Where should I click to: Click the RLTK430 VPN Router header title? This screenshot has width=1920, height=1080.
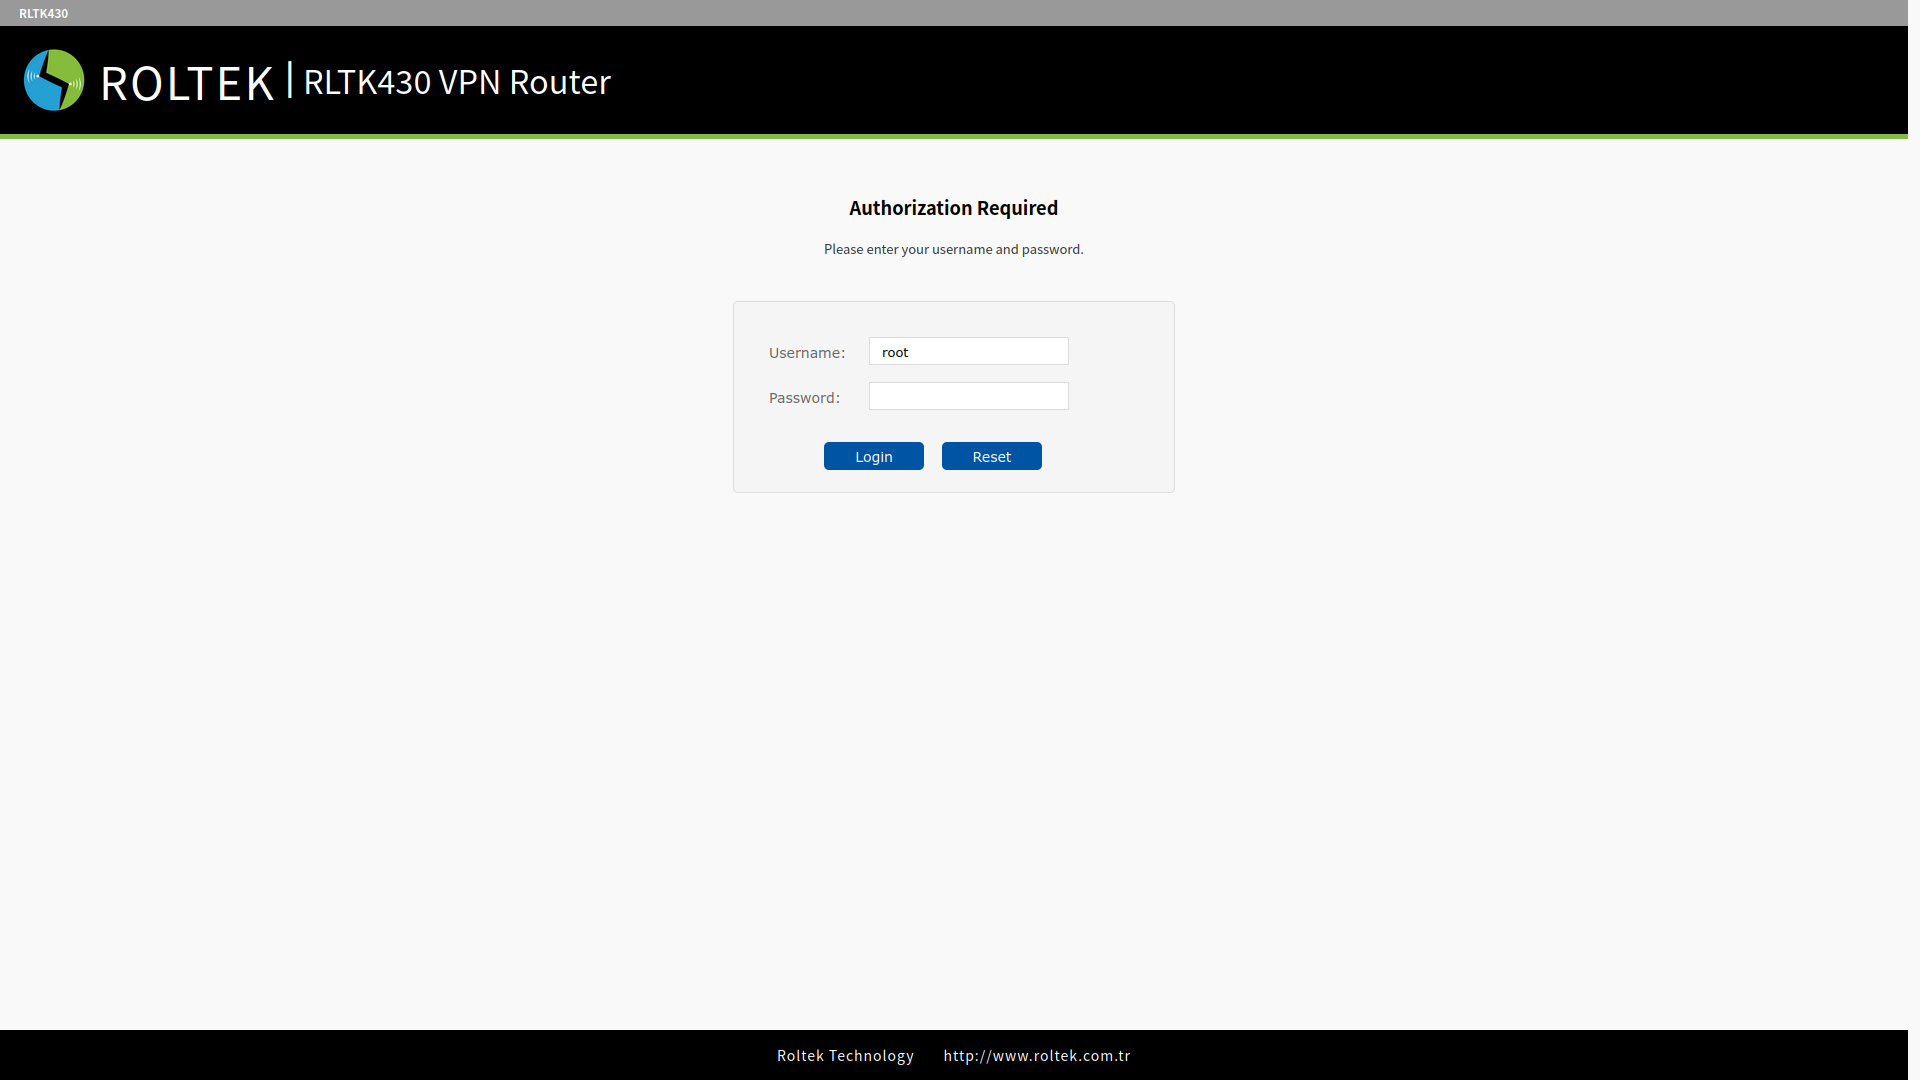click(457, 82)
